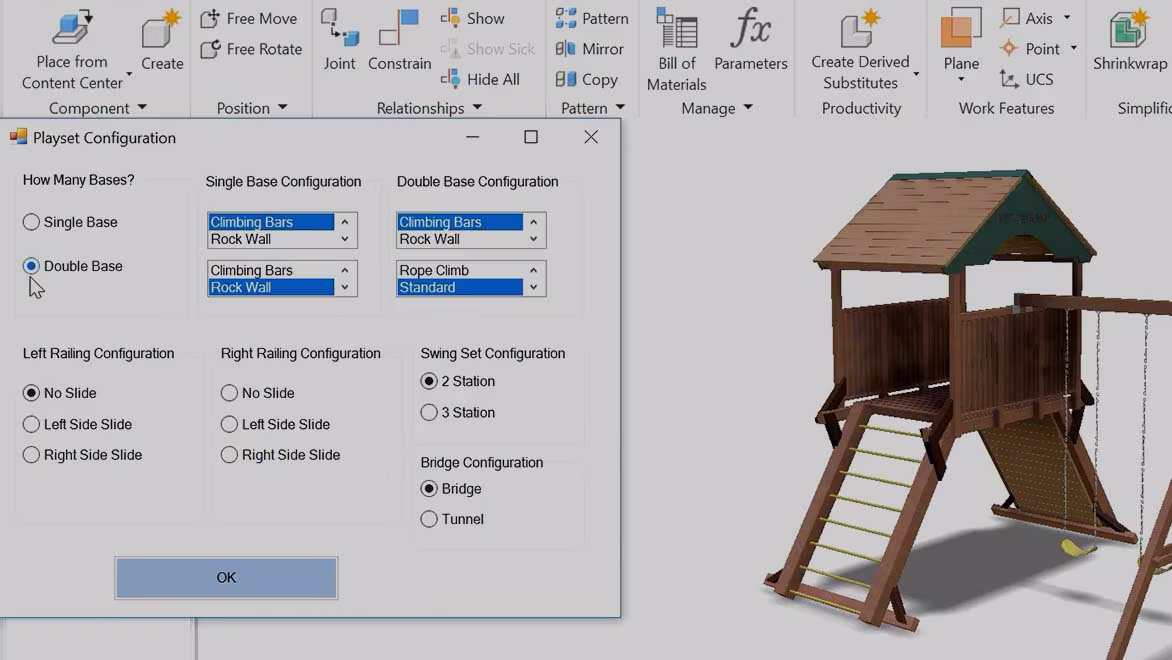Expand the Relationships panel dropdown
This screenshot has height=660, width=1172.
coord(477,108)
